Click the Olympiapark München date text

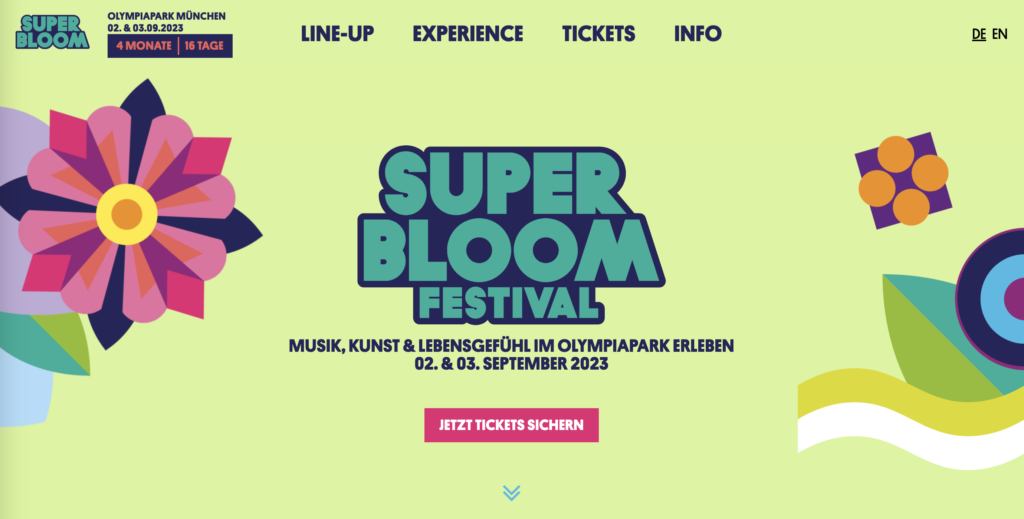coord(167,22)
